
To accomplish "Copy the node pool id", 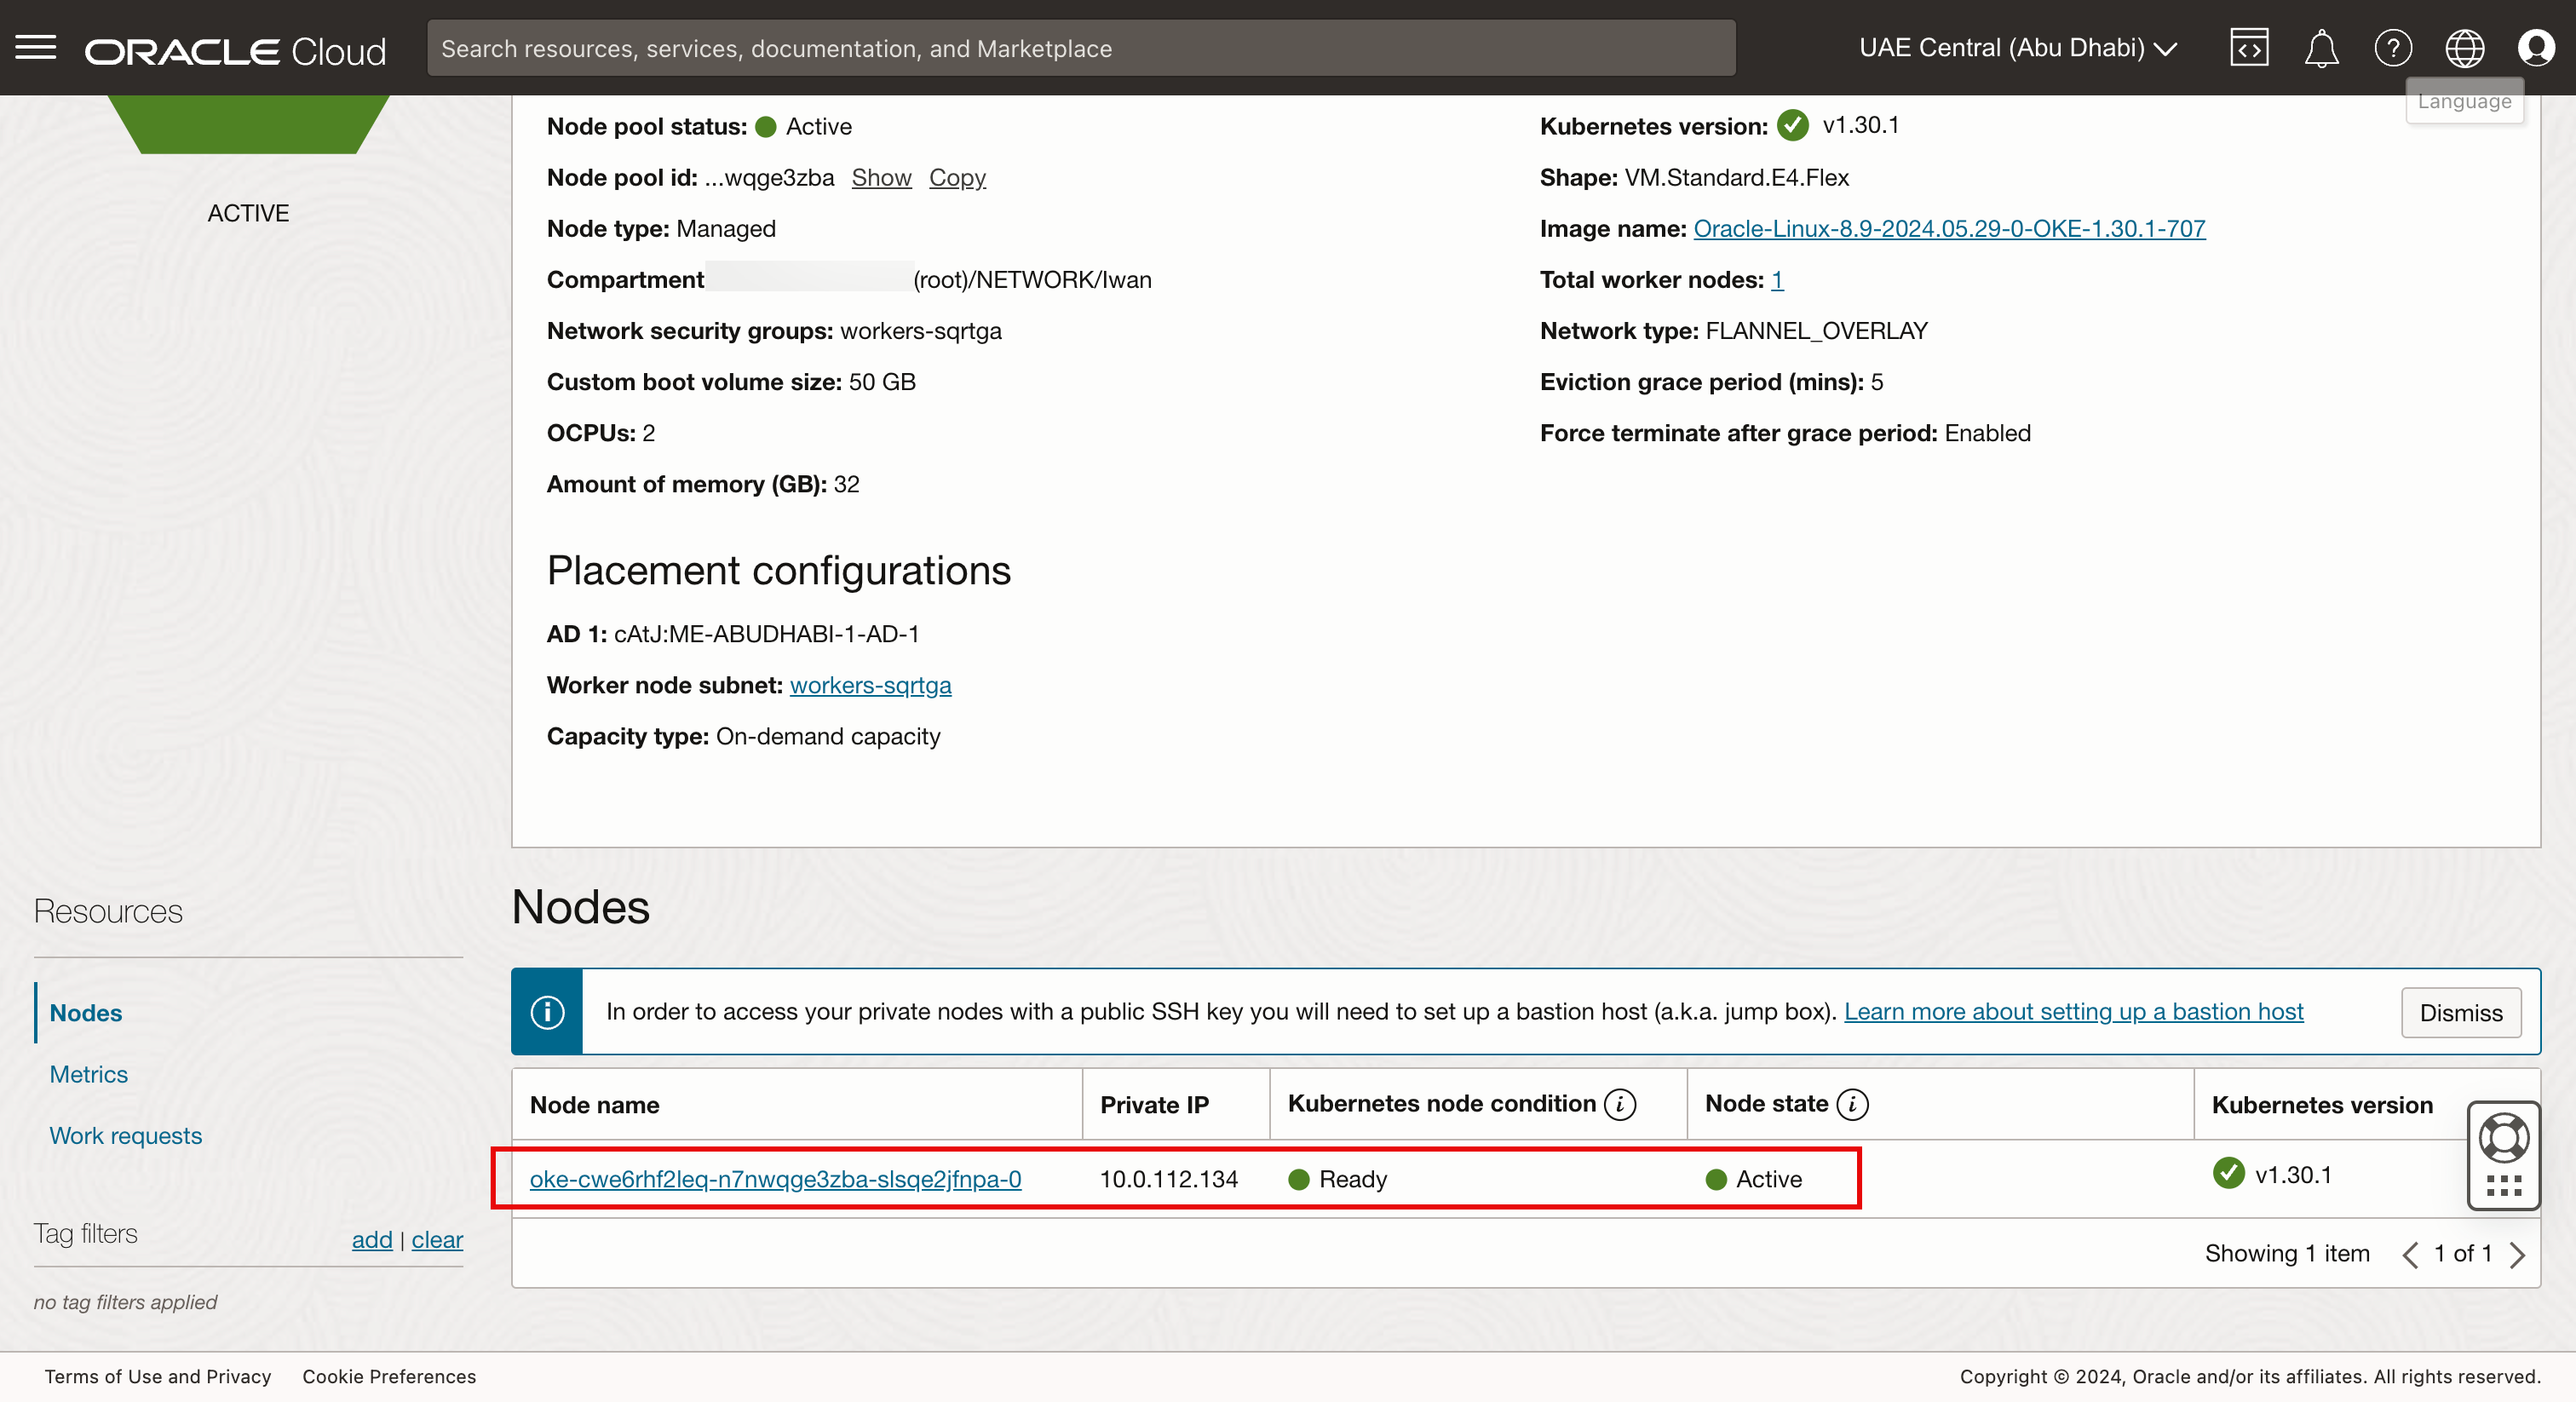I will (x=957, y=178).
